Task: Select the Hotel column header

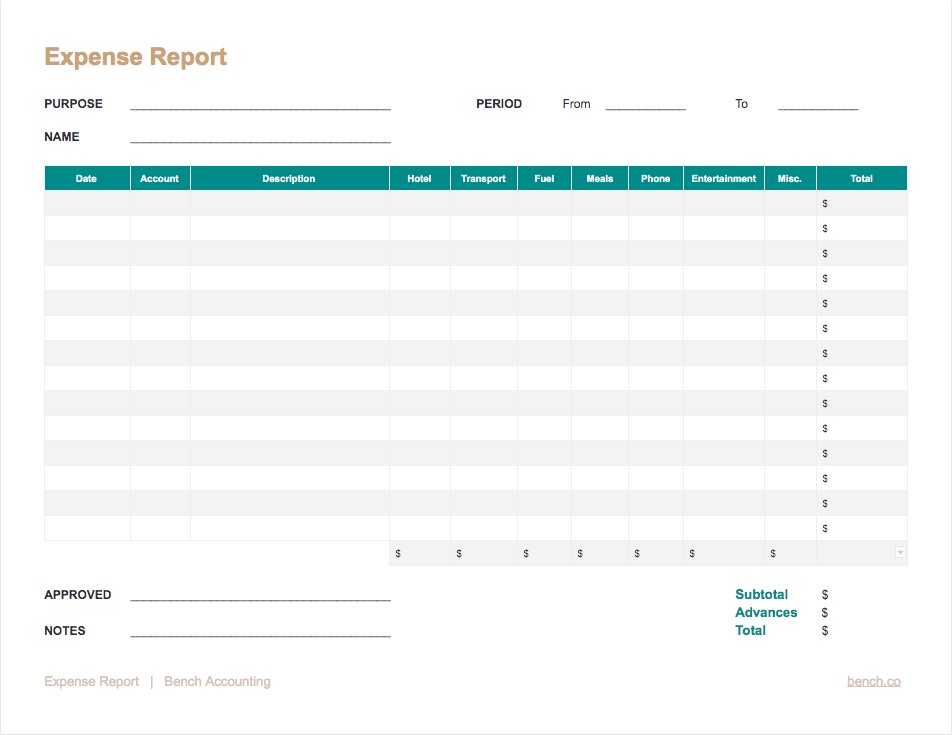Action: pyautogui.click(x=419, y=178)
